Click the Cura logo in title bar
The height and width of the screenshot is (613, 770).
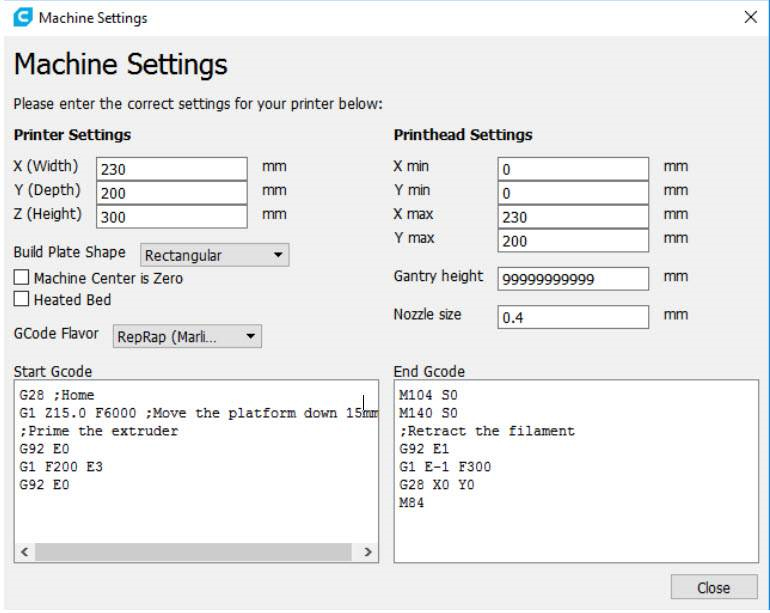pos(22,17)
